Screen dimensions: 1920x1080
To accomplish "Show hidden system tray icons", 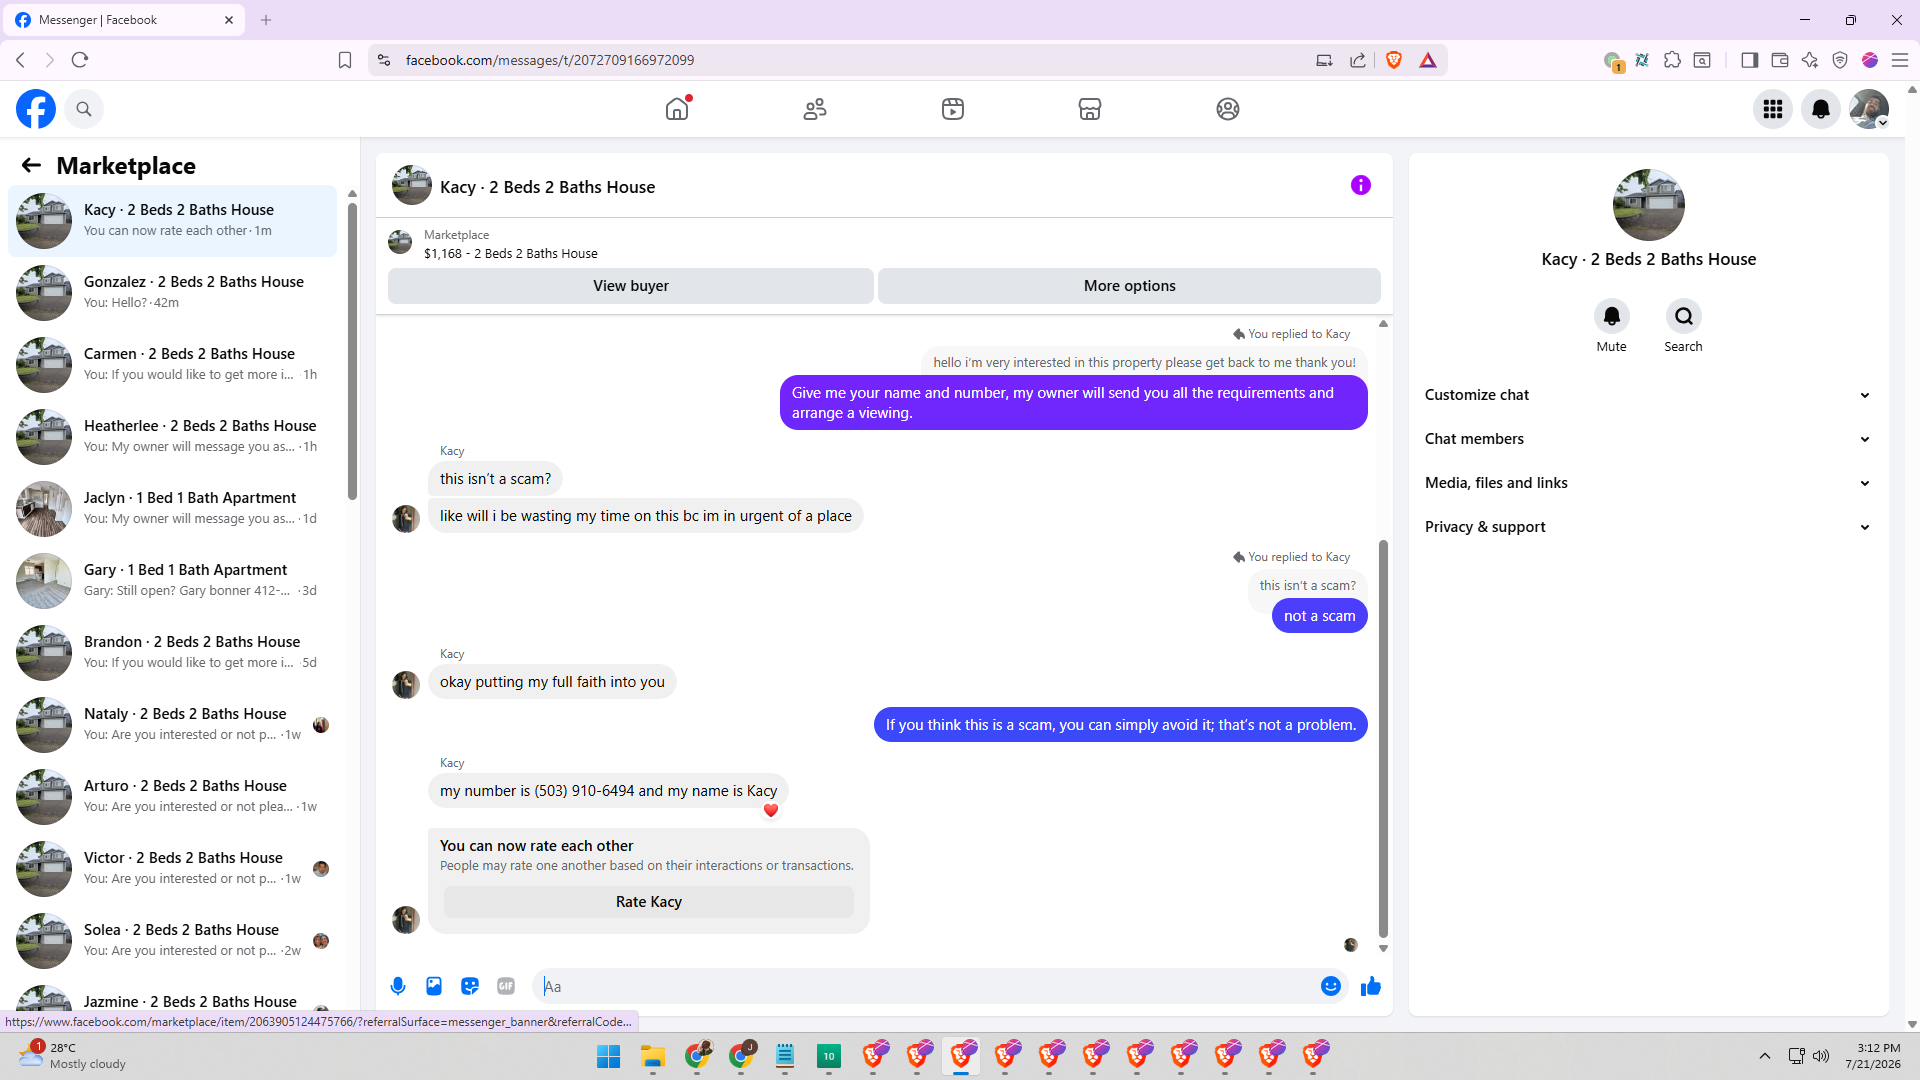I will click(x=1765, y=1056).
